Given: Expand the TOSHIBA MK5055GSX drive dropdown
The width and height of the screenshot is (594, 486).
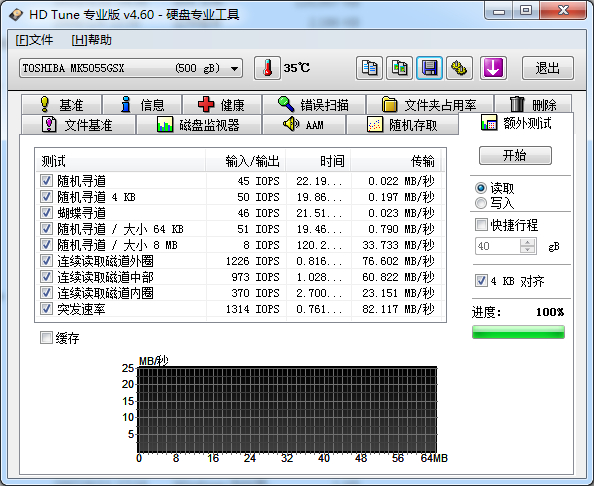Looking at the screenshot, I should pyautogui.click(x=234, y=69).
